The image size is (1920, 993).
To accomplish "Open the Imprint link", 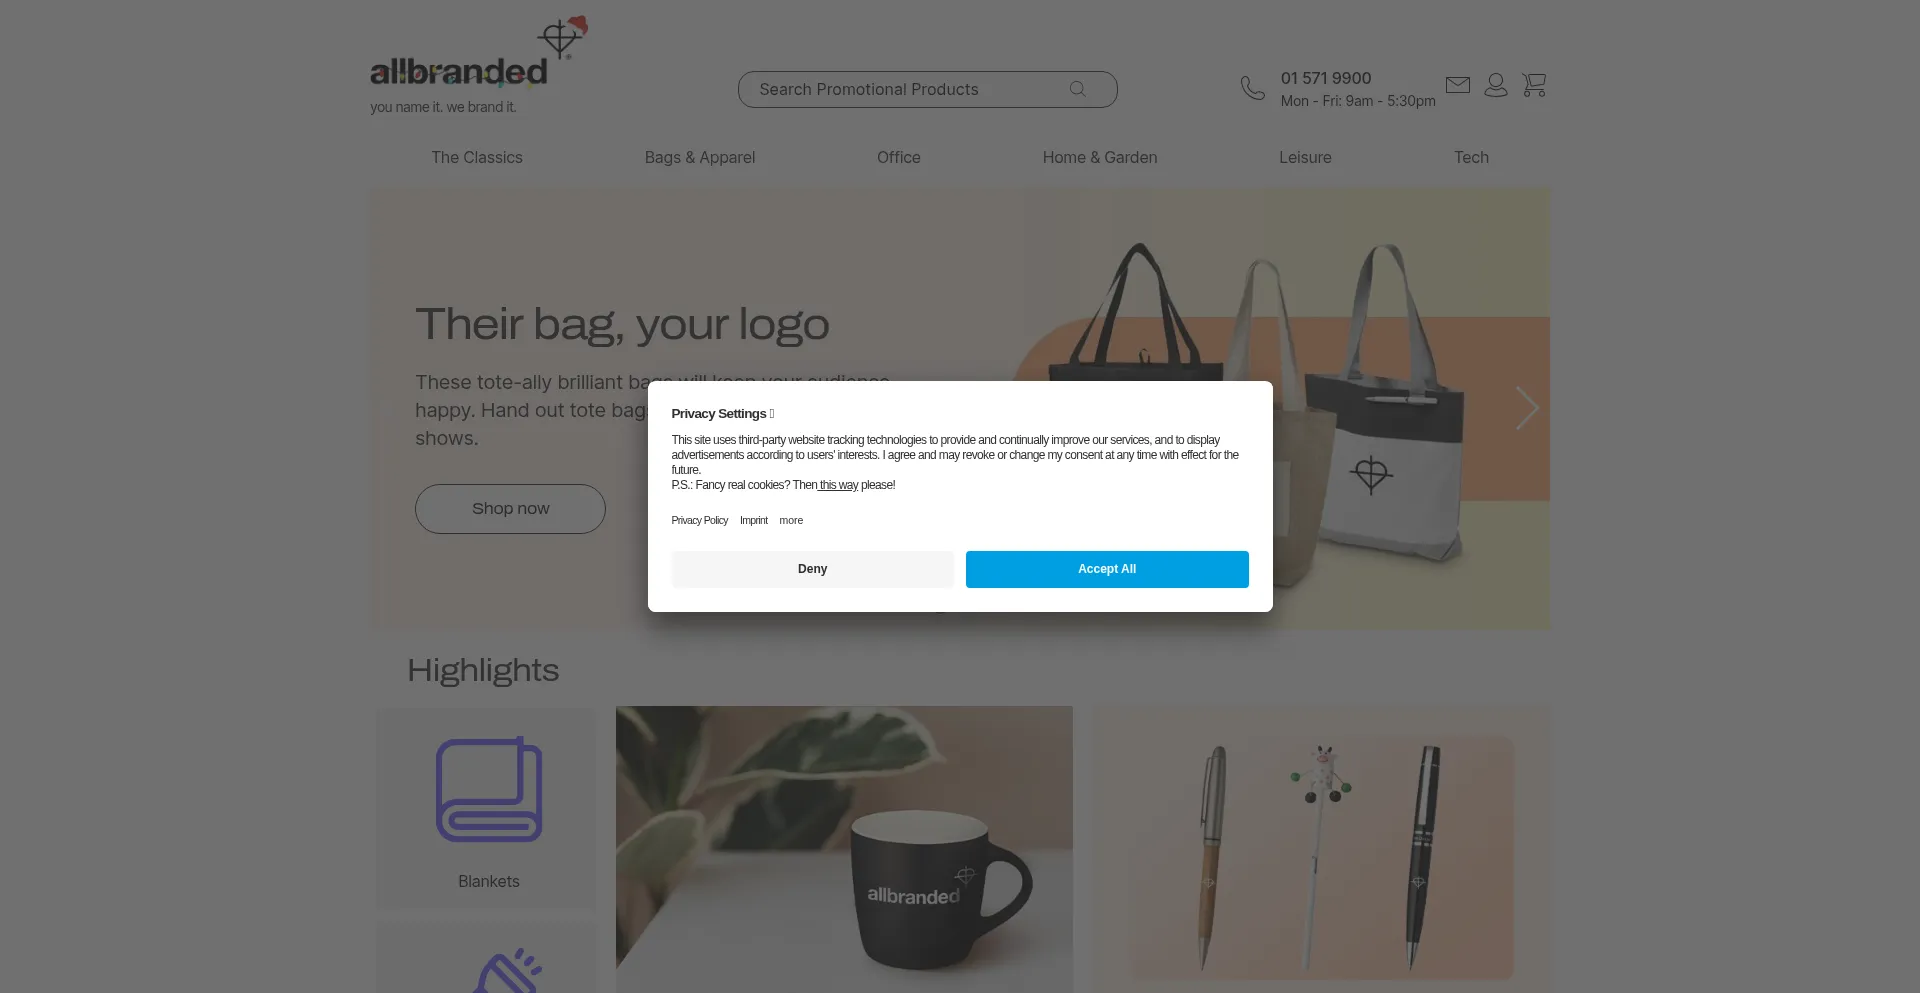I will 754,520.
